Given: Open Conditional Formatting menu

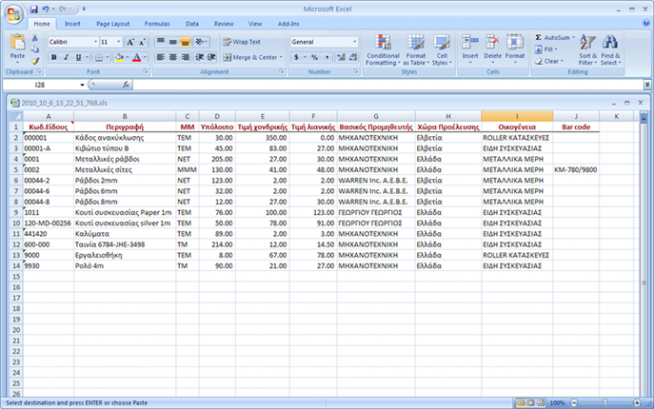Looking at the screenshot, I should 383,50.
